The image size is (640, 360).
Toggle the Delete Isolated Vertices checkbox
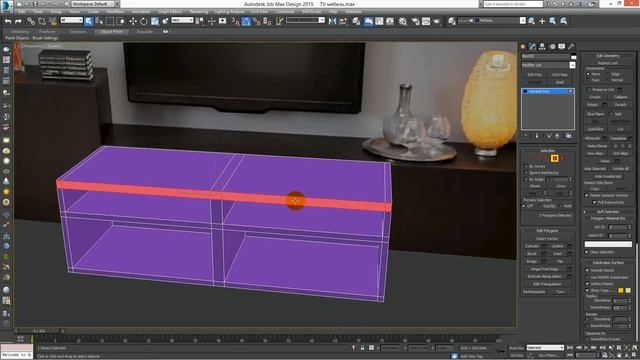pyautogui.click(x=587, y=196)
